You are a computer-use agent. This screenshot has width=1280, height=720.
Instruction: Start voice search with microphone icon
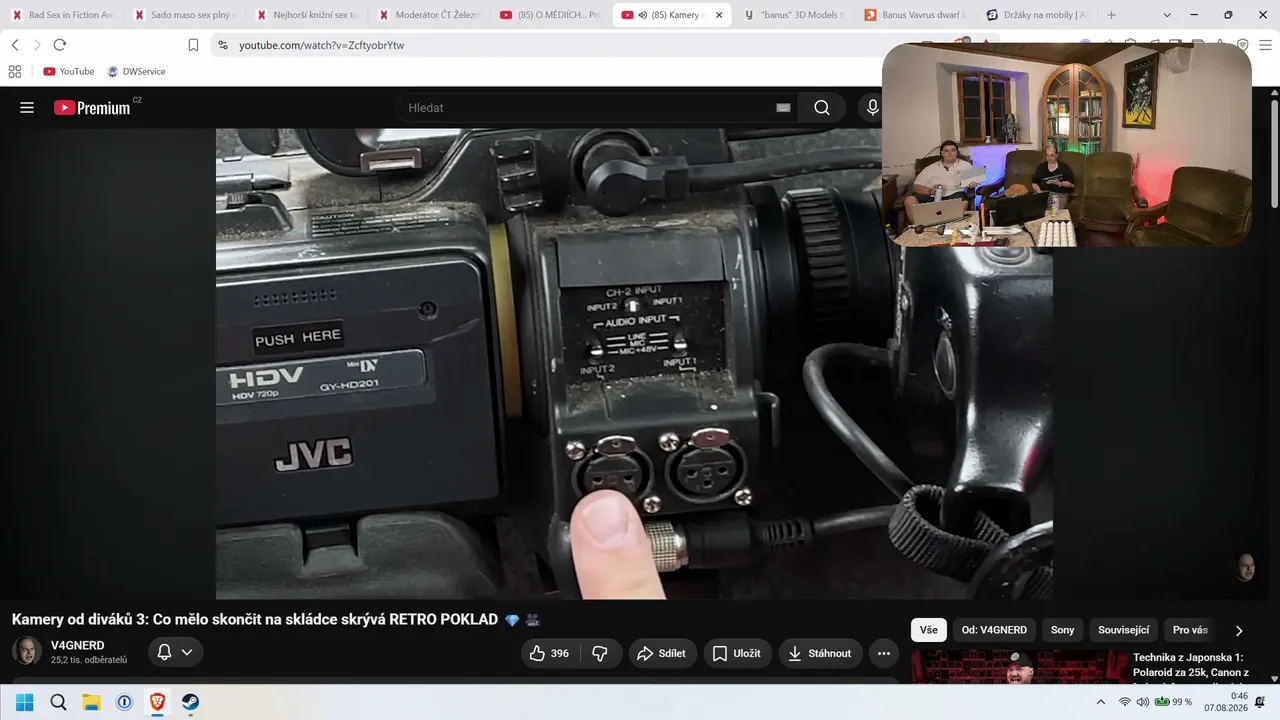pyautogui.click(x=872, y=108)
